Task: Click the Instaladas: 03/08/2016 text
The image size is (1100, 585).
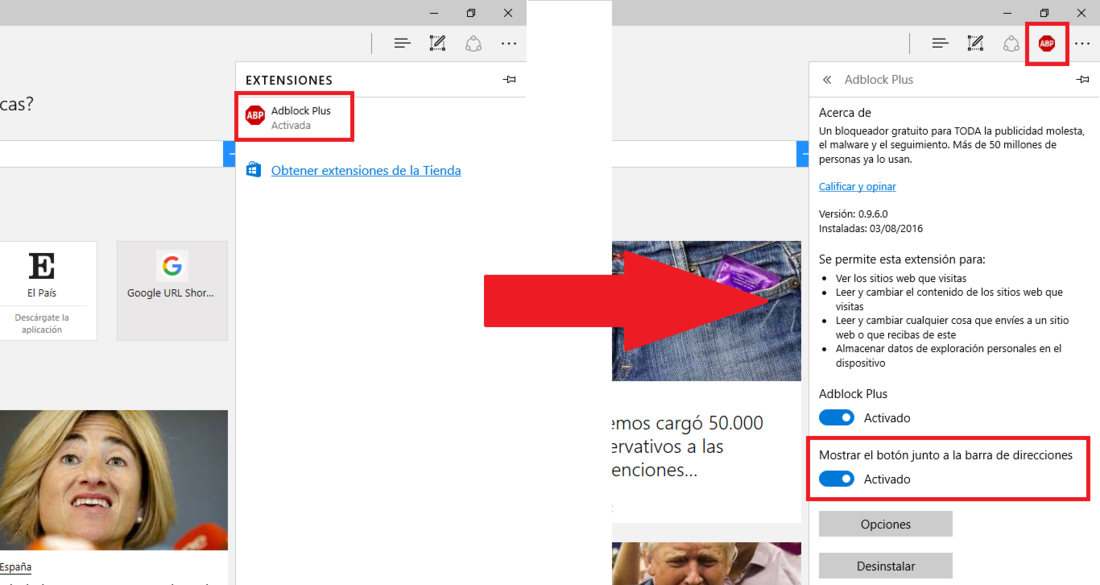Action: [x=871, y=229]
